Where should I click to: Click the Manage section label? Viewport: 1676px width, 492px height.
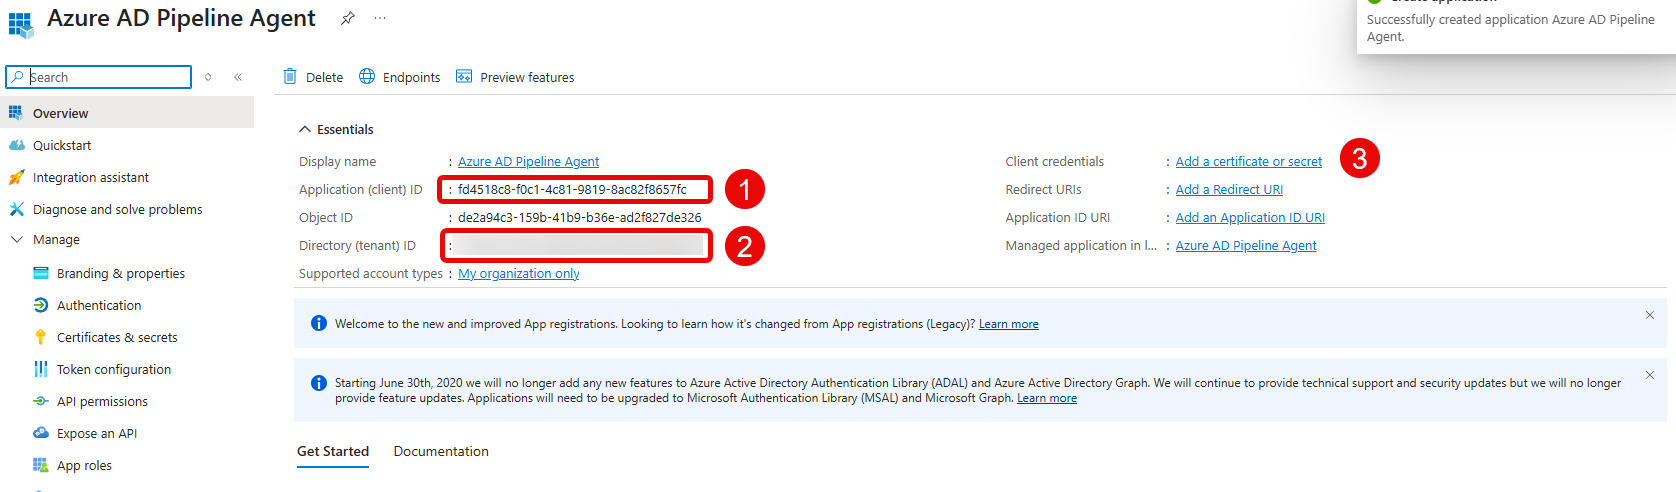(56, 240)
